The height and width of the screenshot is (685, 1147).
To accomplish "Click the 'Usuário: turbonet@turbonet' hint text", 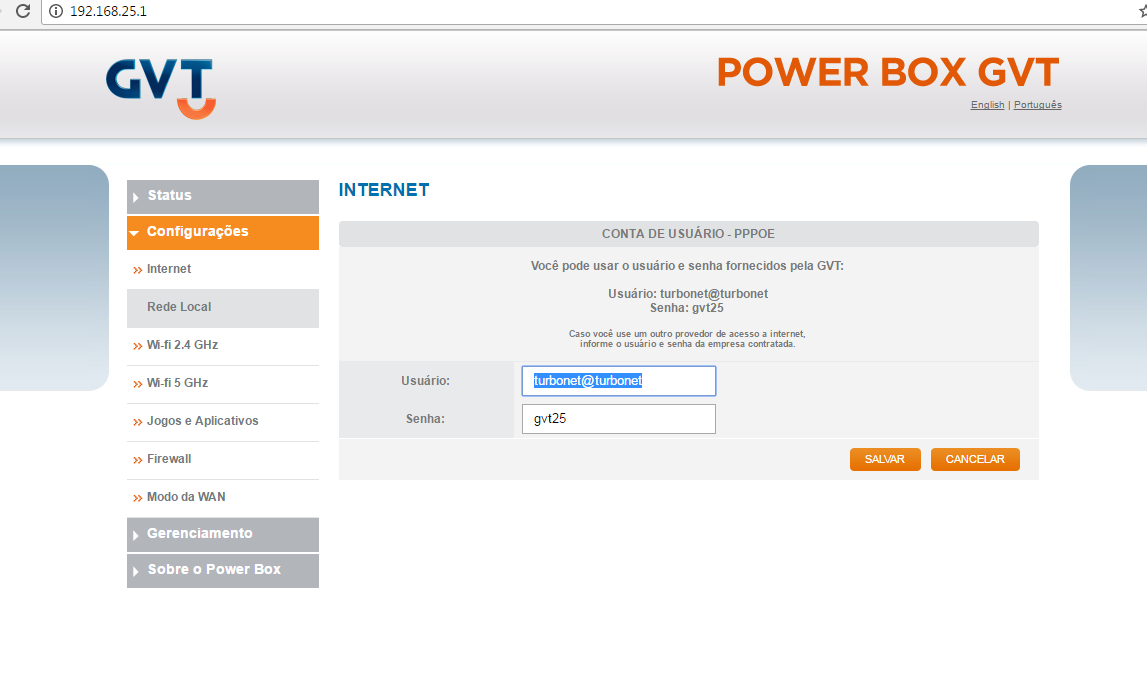I will pyautogui.click(x=688, y=293).
